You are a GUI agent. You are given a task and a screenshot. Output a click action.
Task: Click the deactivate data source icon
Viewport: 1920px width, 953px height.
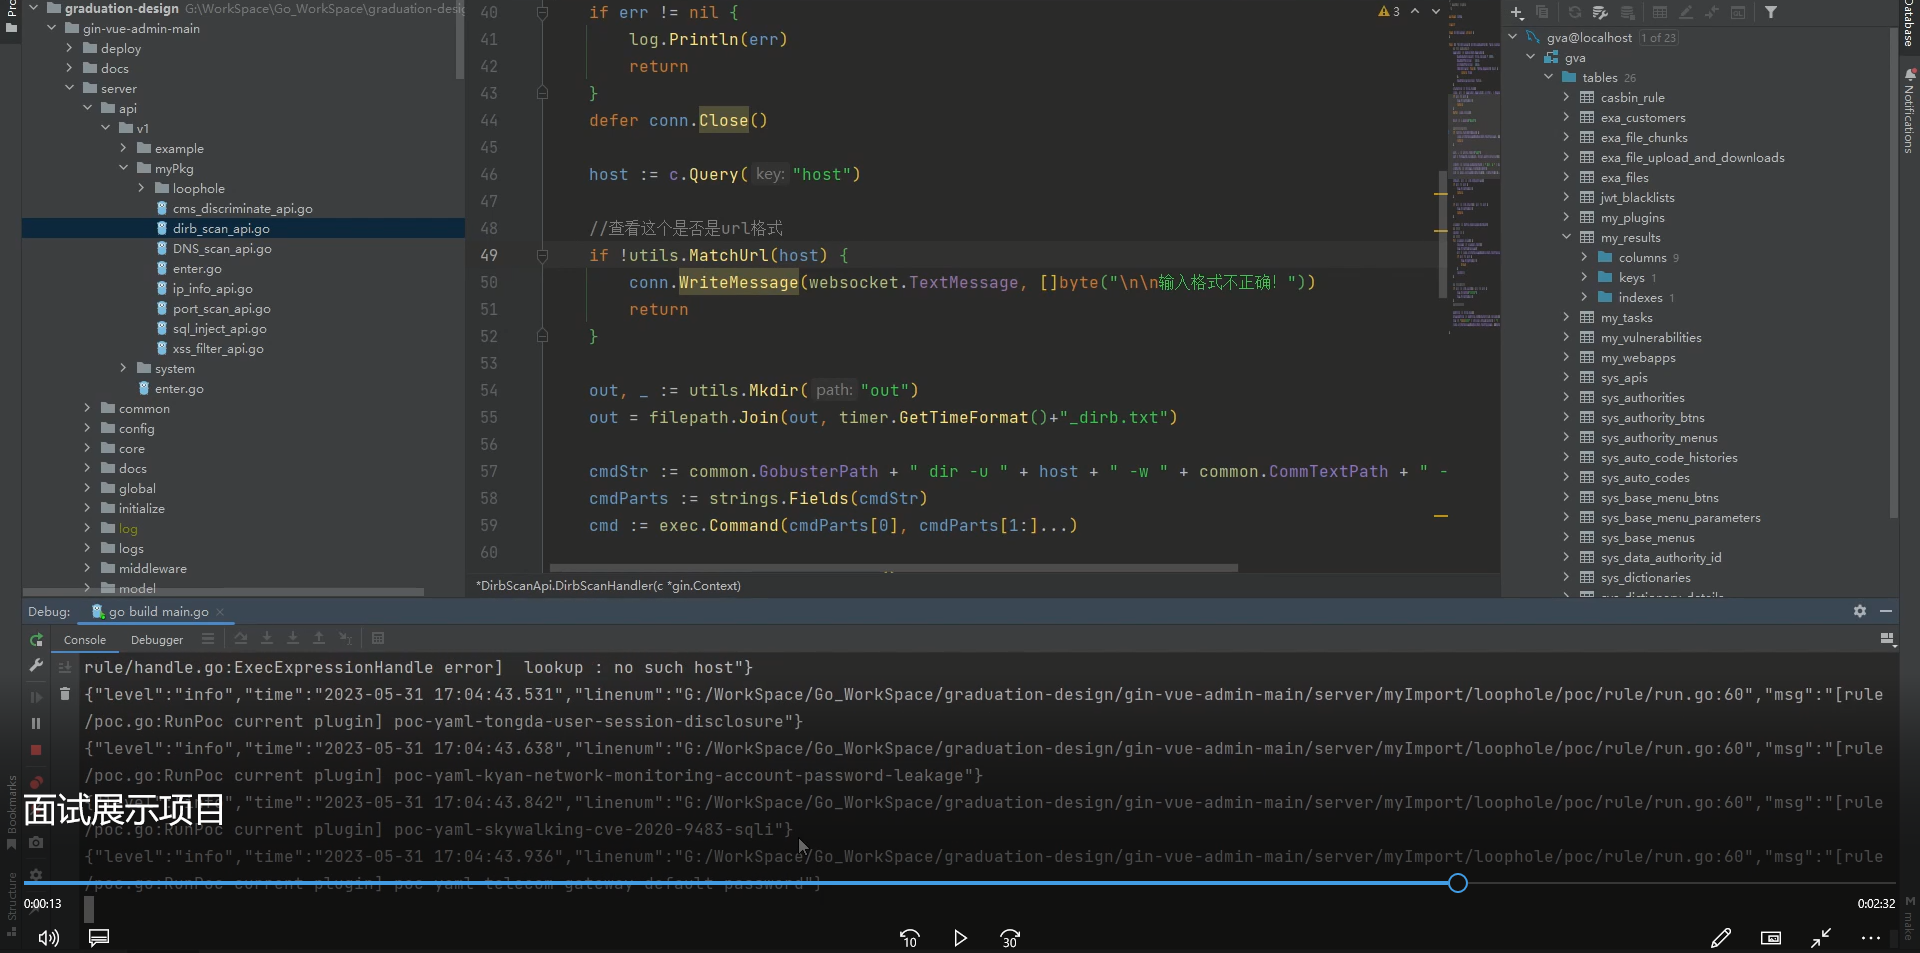[1628, 13]
